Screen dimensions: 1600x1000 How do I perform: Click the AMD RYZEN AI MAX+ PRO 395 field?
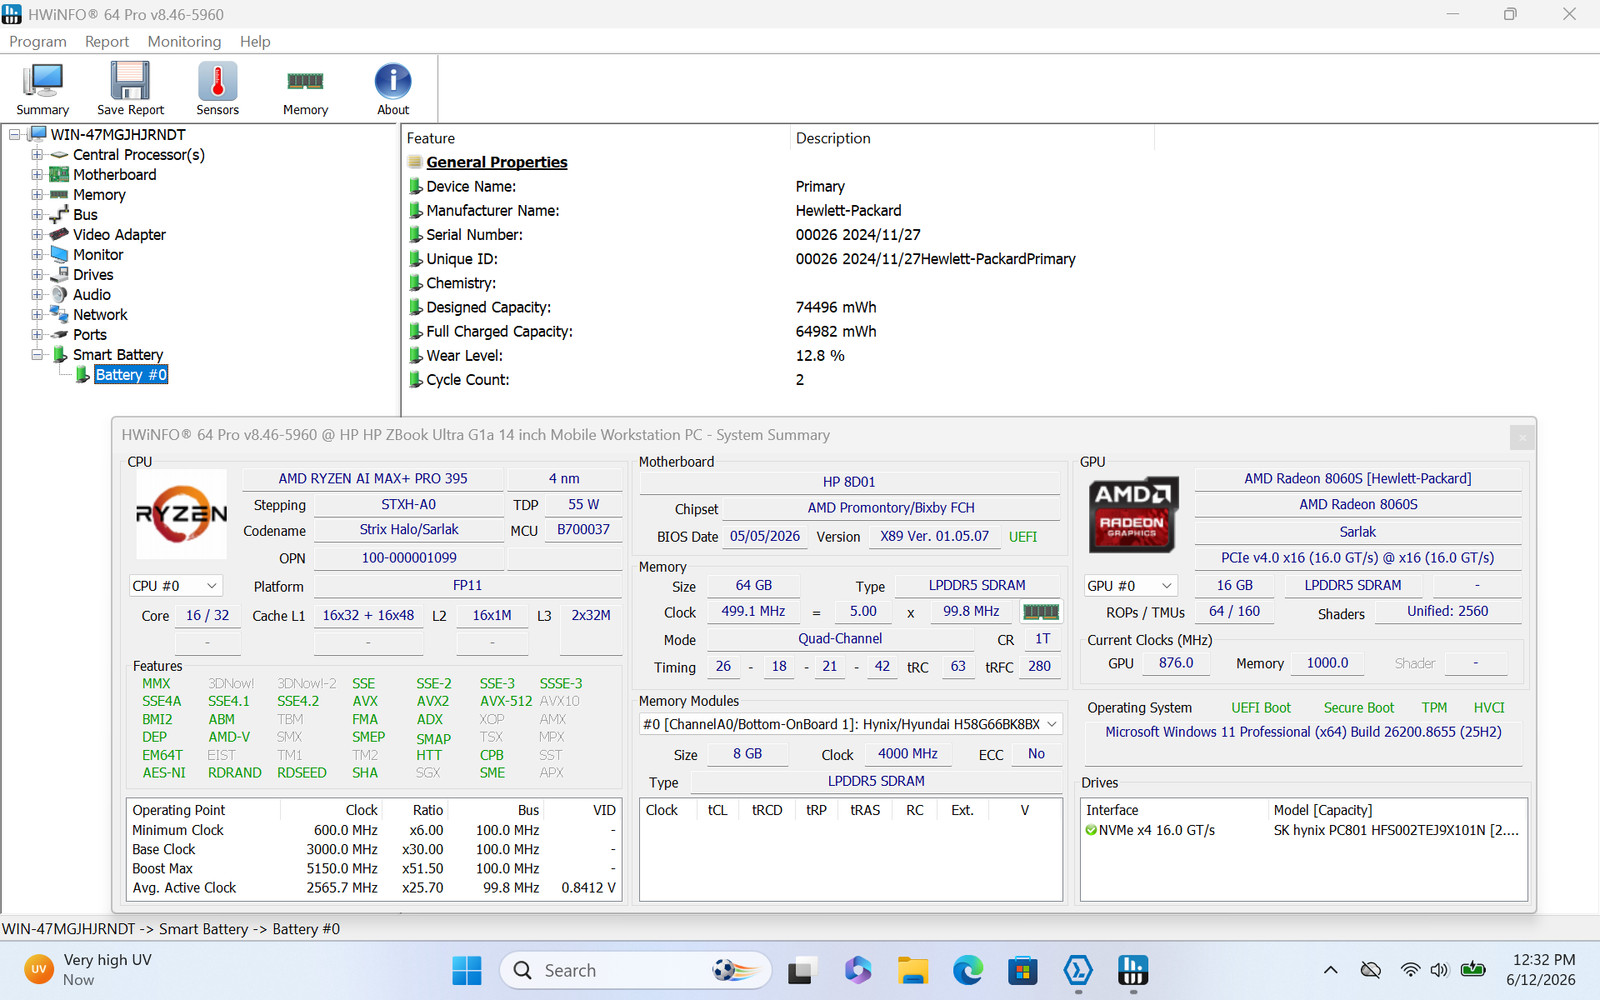pos(373,479)
